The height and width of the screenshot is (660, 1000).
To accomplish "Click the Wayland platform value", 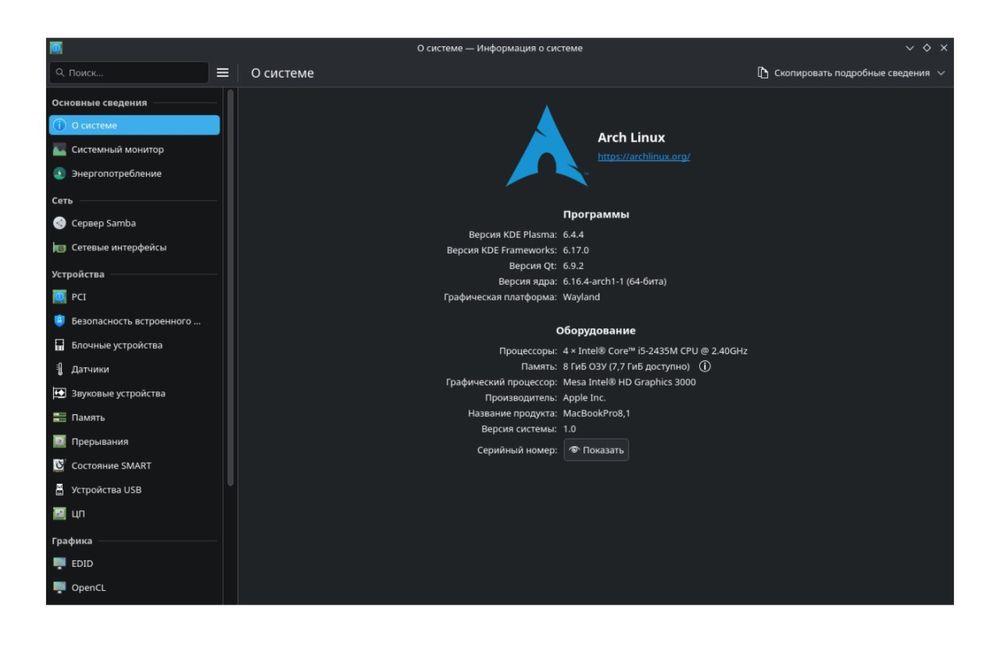I will (x=581, y=297).
